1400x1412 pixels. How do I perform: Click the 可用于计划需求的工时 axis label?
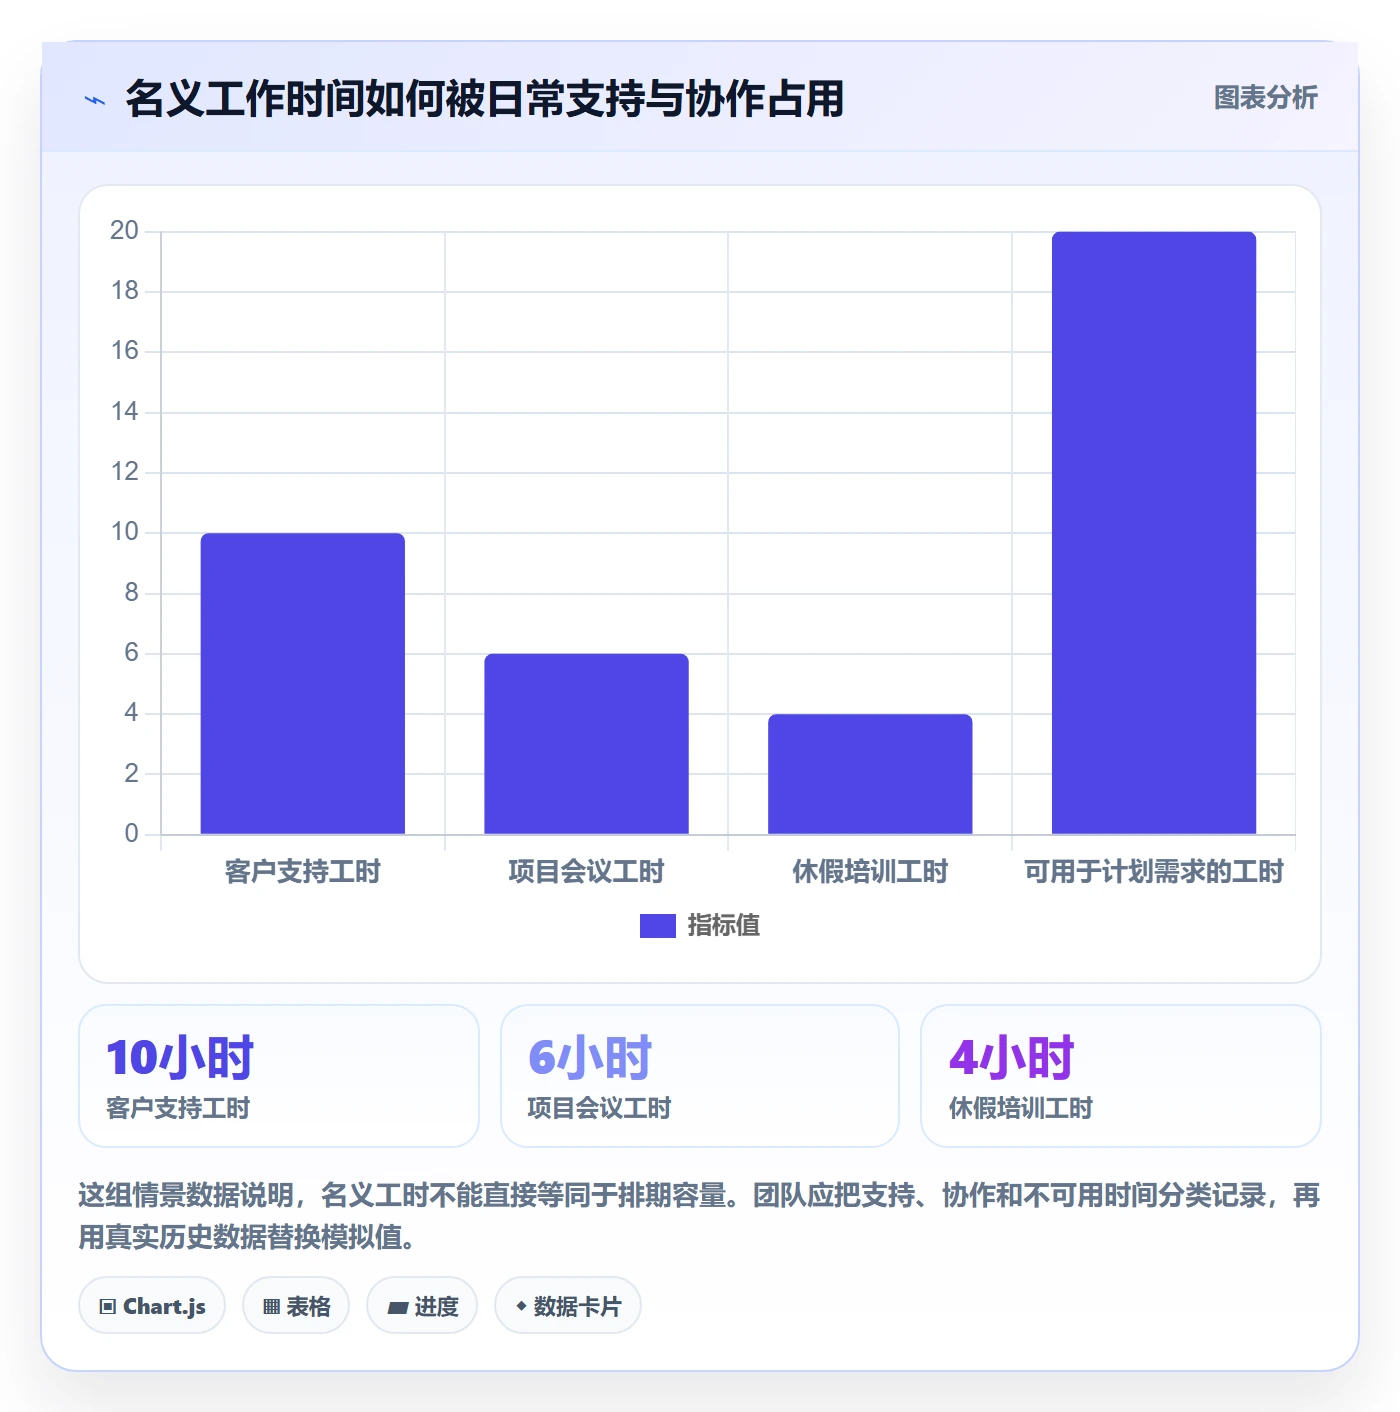[1154, 872]
